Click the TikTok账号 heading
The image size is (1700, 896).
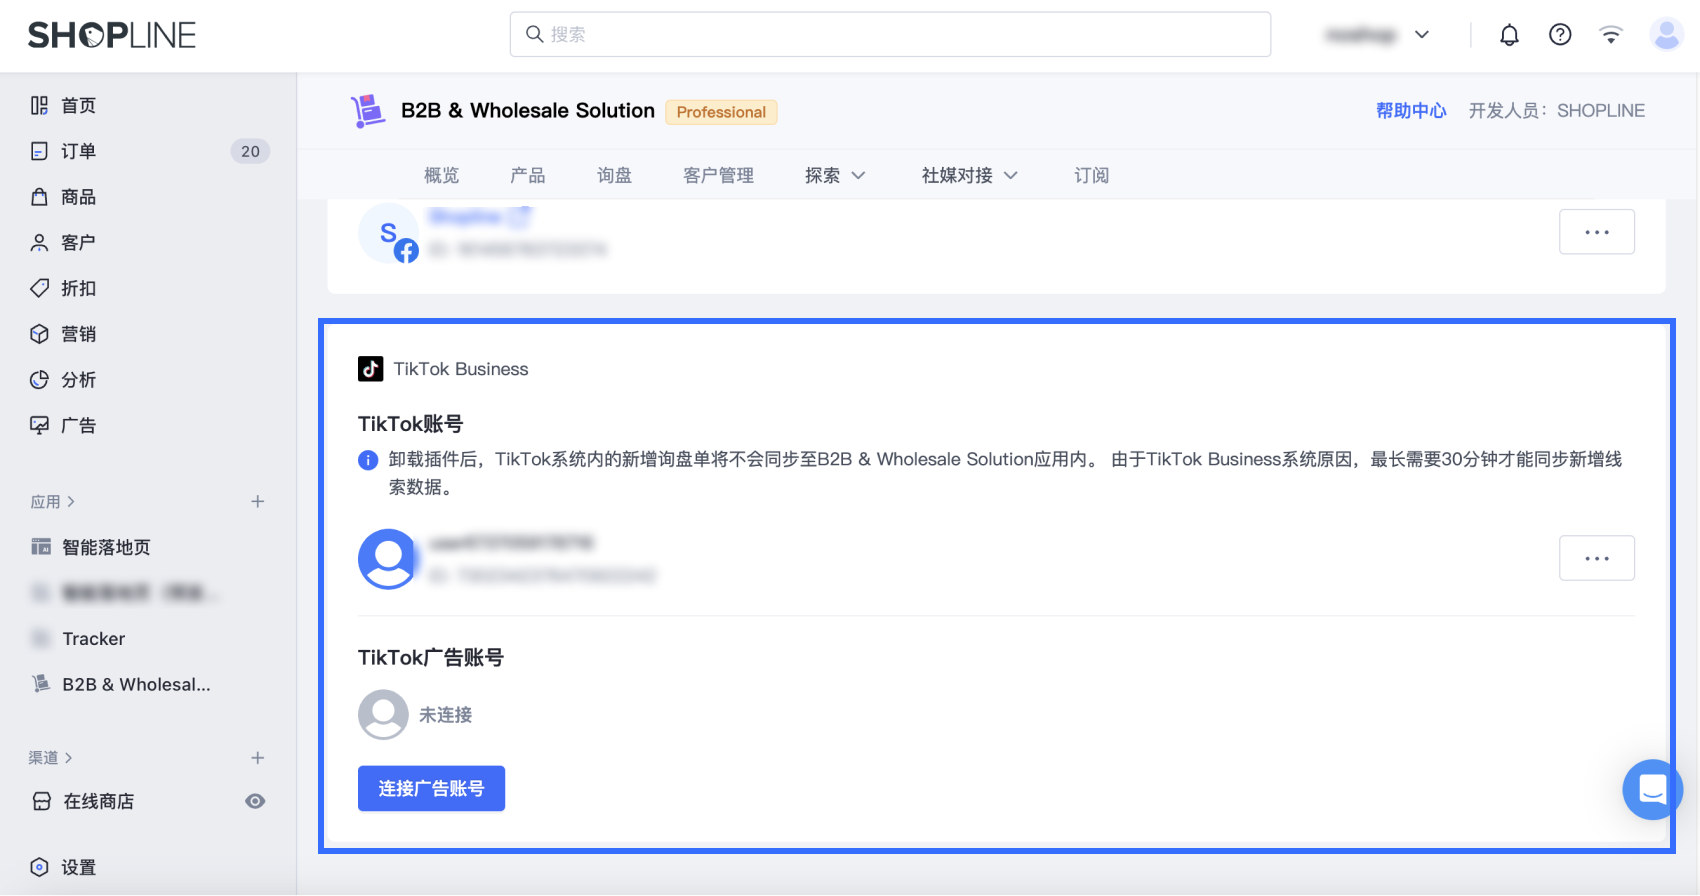pyautogui.click(x=411, y=424)
